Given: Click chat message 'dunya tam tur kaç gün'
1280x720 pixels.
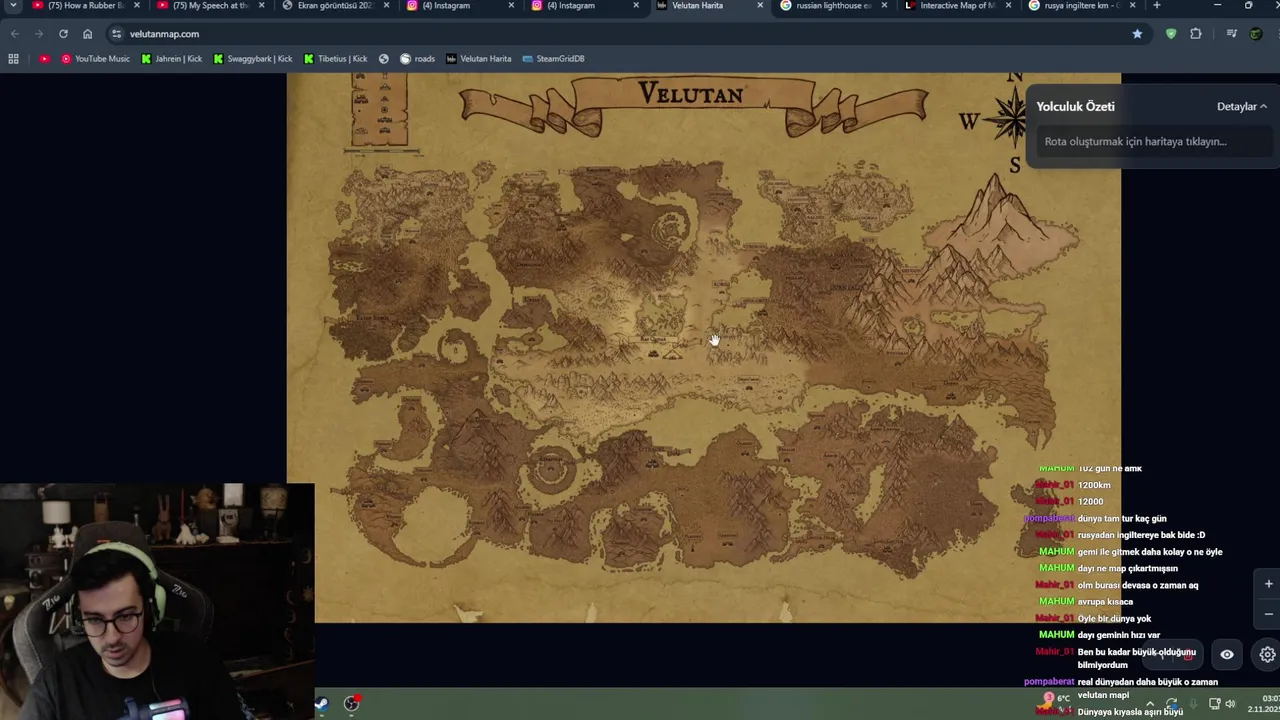Looking at the screenshot, I should [x=1122, y=519].
